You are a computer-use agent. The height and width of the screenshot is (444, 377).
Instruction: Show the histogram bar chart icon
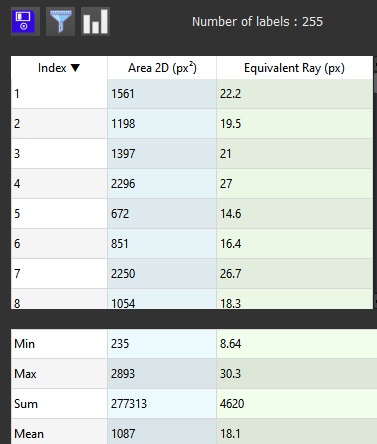95,22
